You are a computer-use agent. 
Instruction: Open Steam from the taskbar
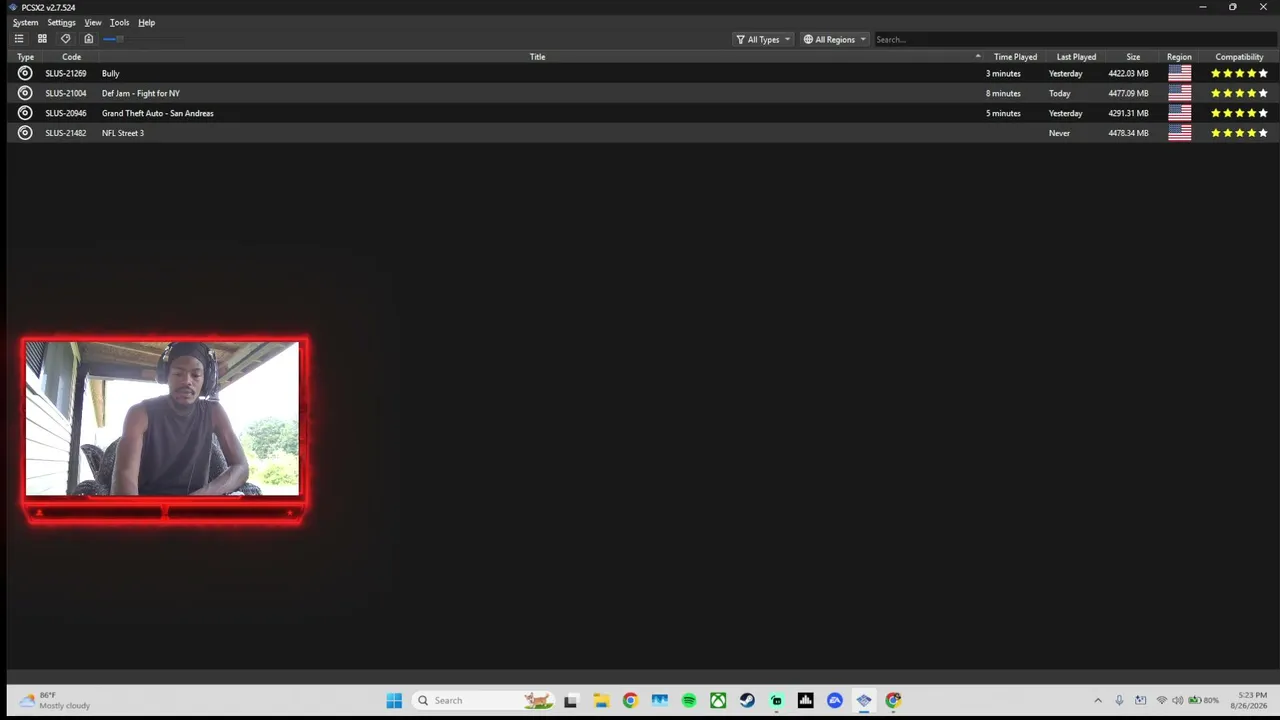[x=747, y=700]
